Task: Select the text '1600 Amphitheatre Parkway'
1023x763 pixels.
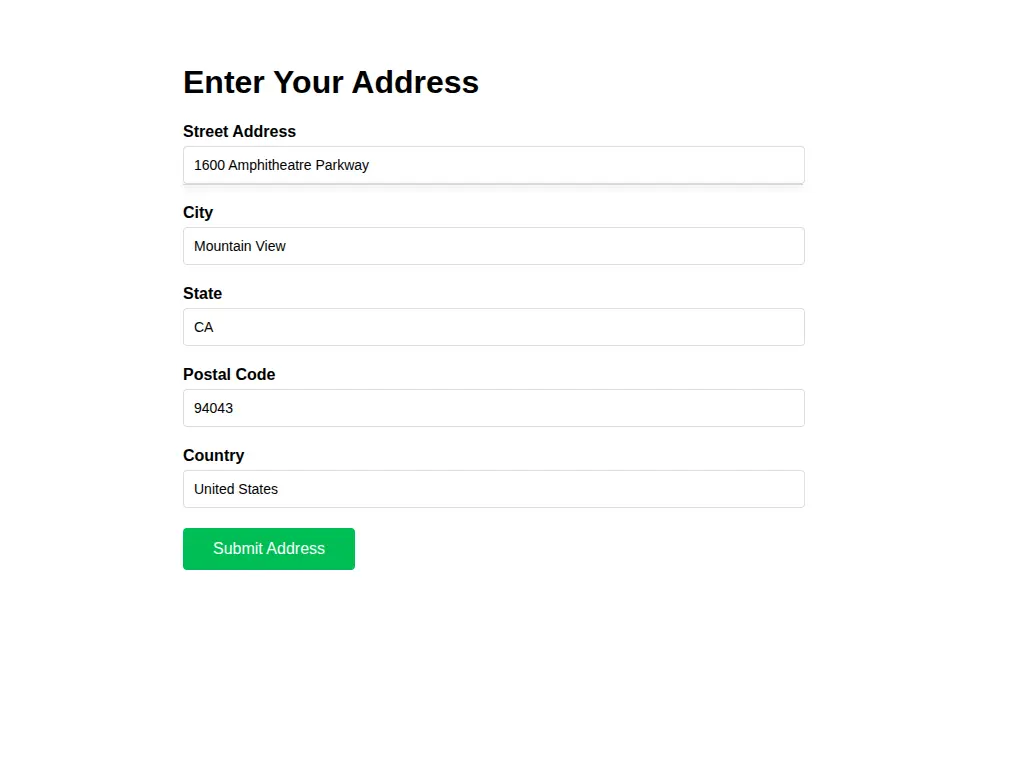Action: [x=280, y=165]
